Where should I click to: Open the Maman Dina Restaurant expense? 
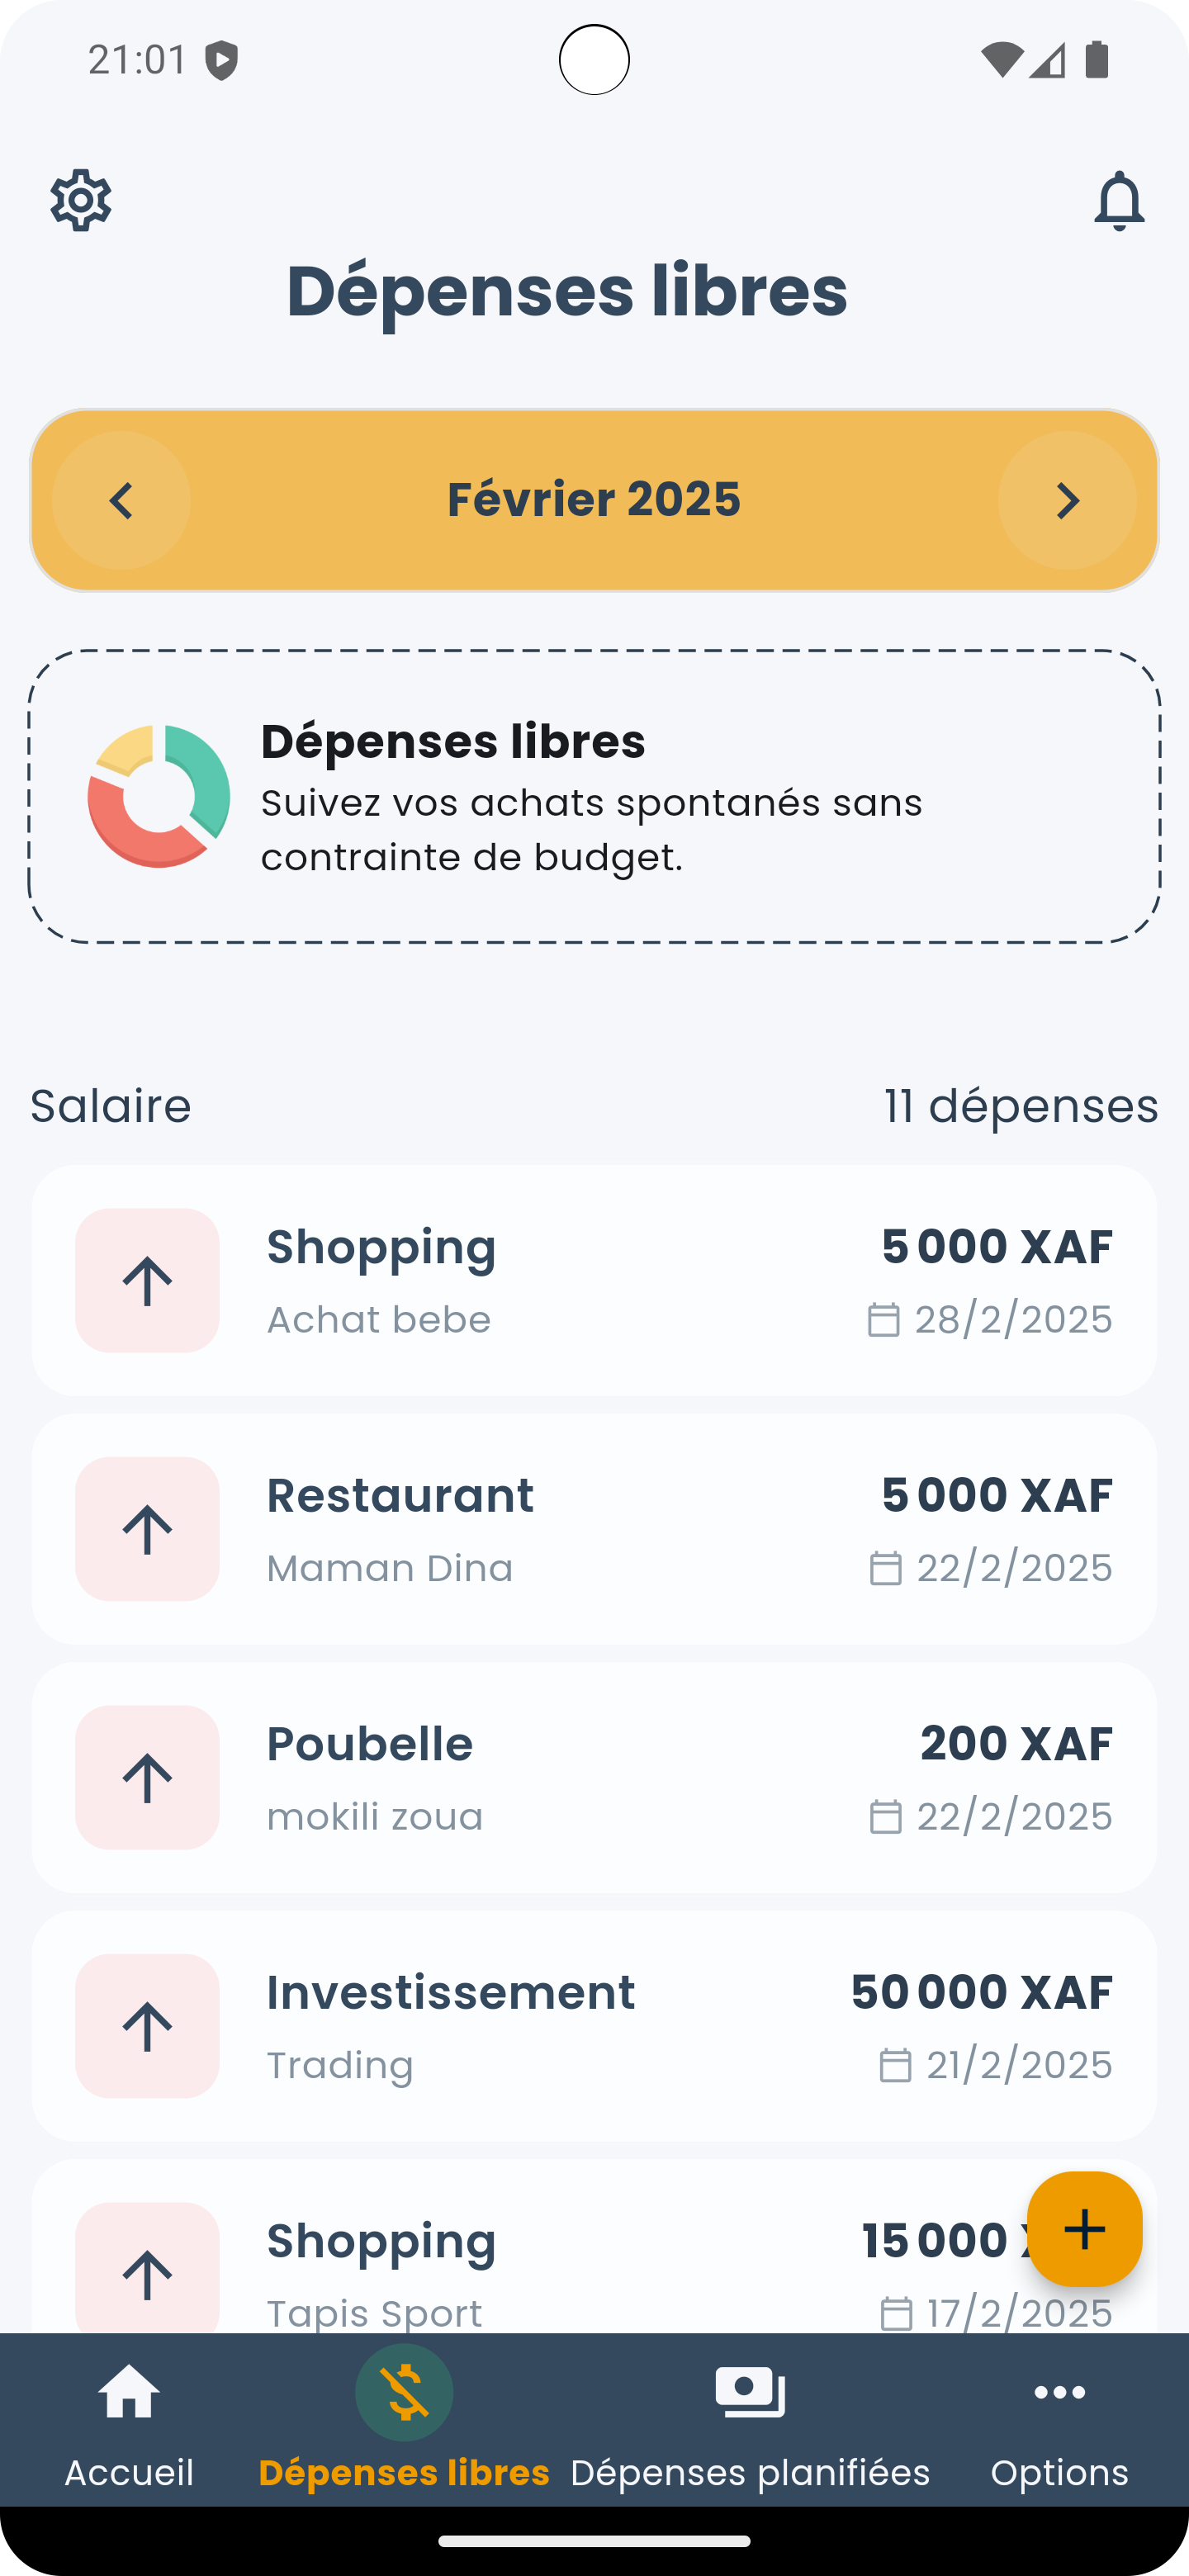click(594, 1529)
